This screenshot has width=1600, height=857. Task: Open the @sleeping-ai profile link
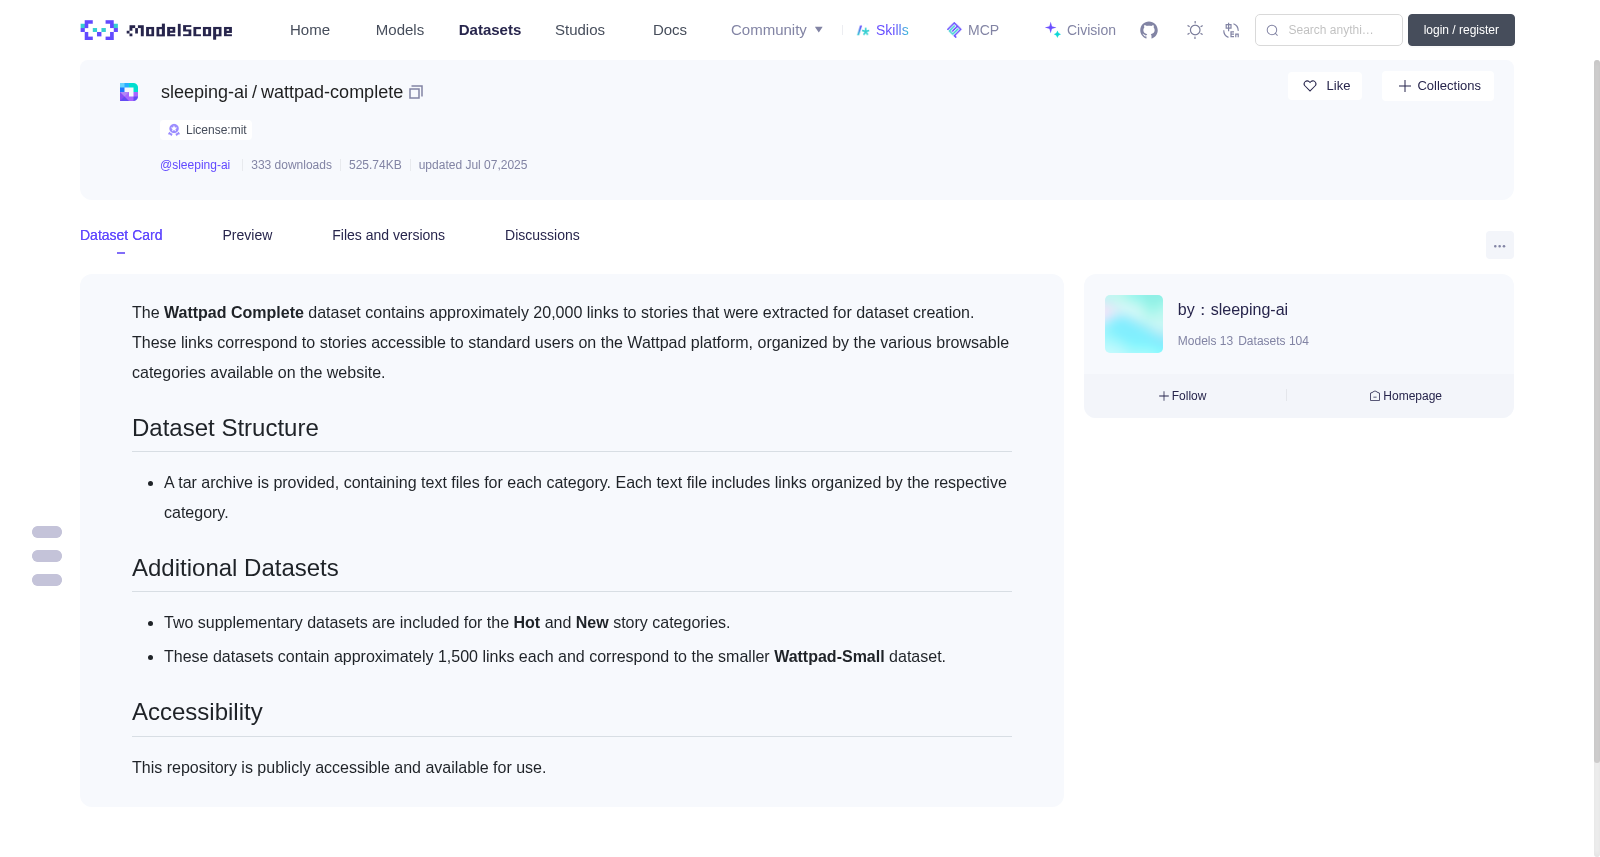click(195, 165)
